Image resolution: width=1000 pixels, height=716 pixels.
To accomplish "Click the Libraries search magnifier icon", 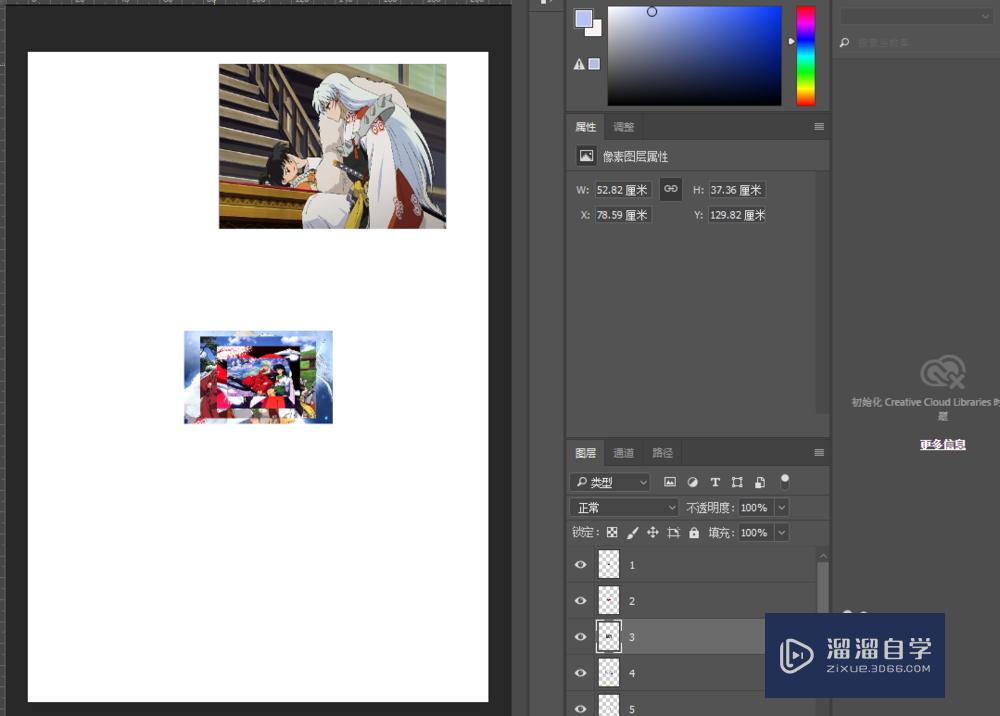I will pyautogui.click(x=844, y=43).
